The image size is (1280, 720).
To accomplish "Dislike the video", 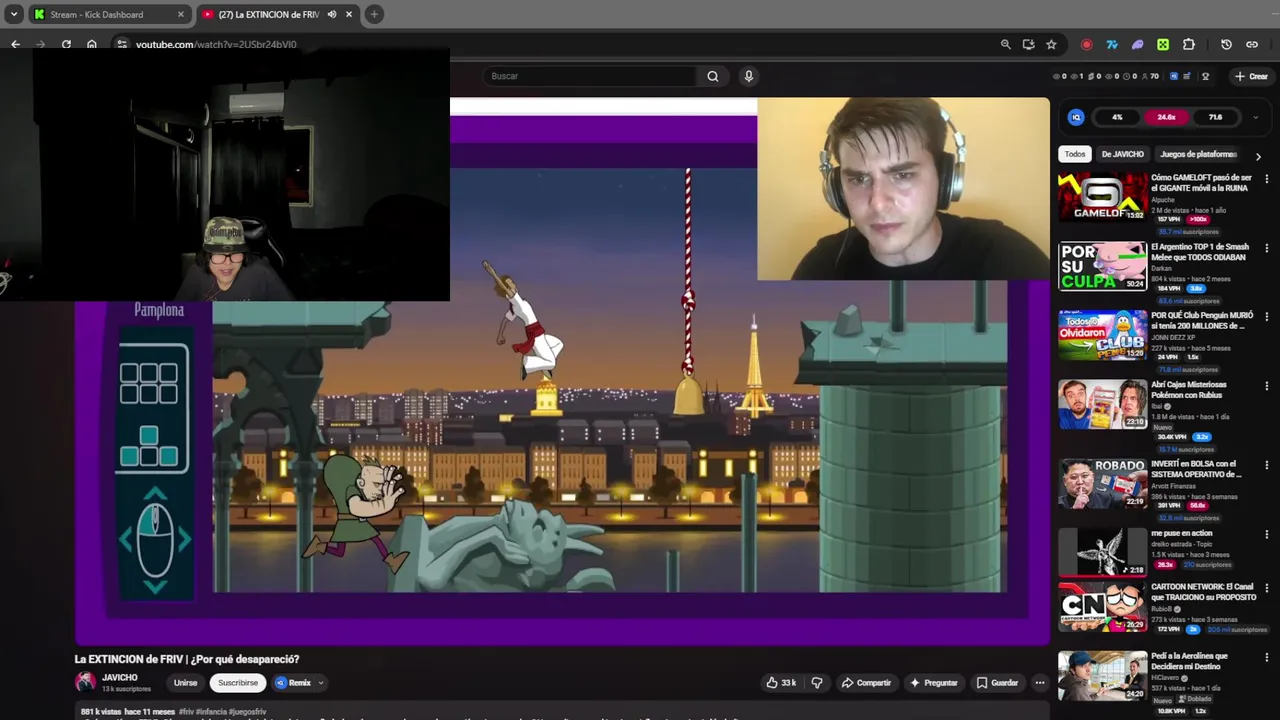I will pos(817,683).
